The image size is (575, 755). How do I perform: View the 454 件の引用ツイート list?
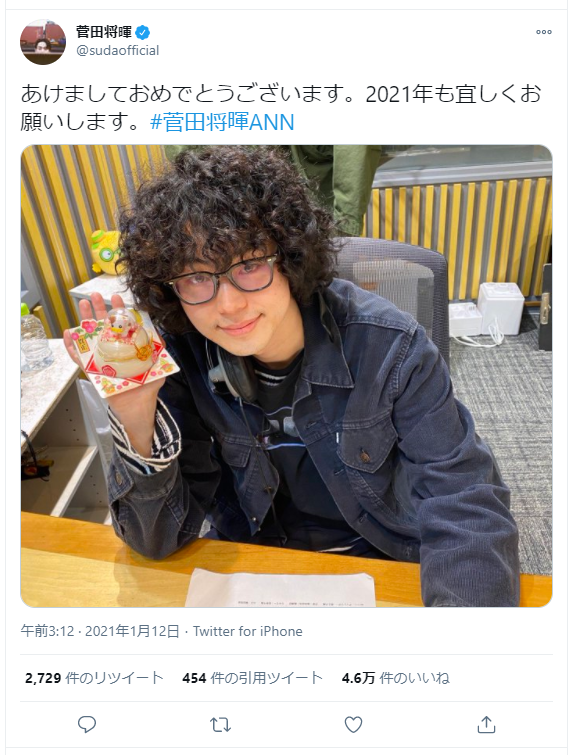(252, 678)
